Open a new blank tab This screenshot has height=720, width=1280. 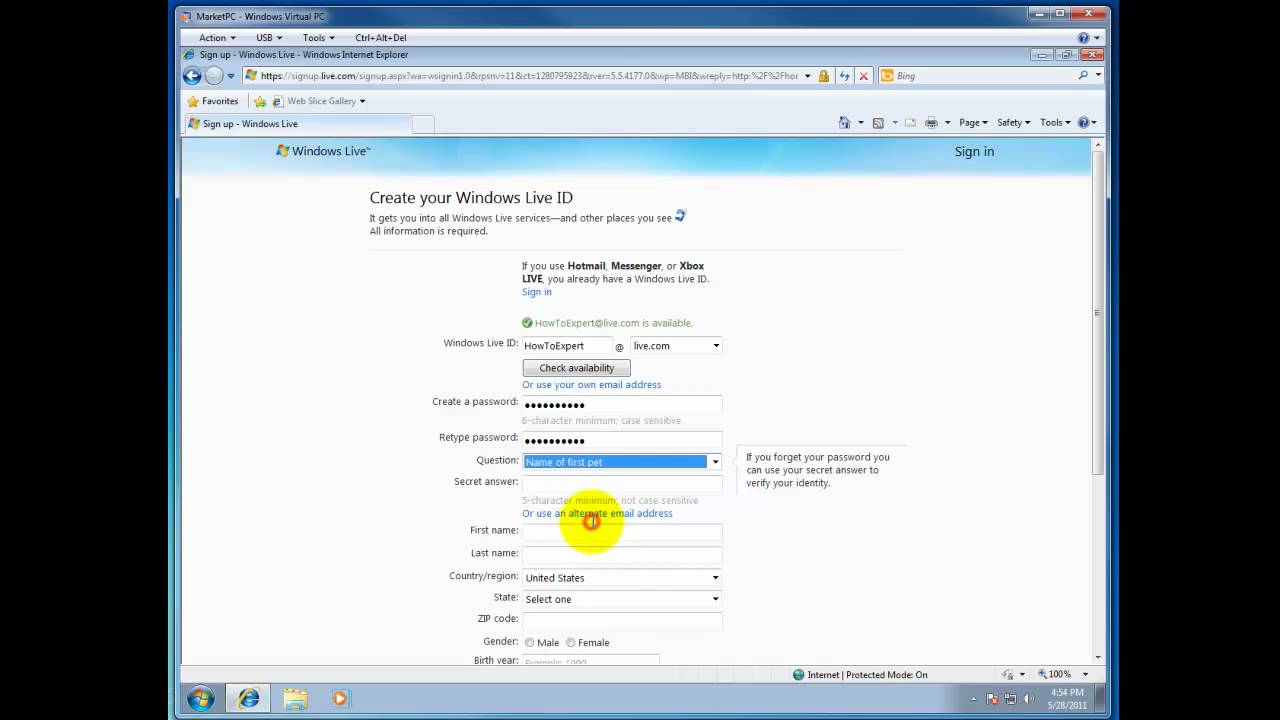tap(424, 124)
